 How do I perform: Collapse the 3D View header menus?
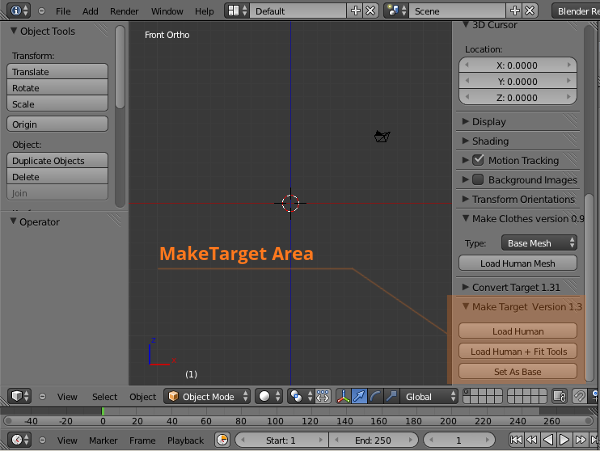(x=42, y=397)
